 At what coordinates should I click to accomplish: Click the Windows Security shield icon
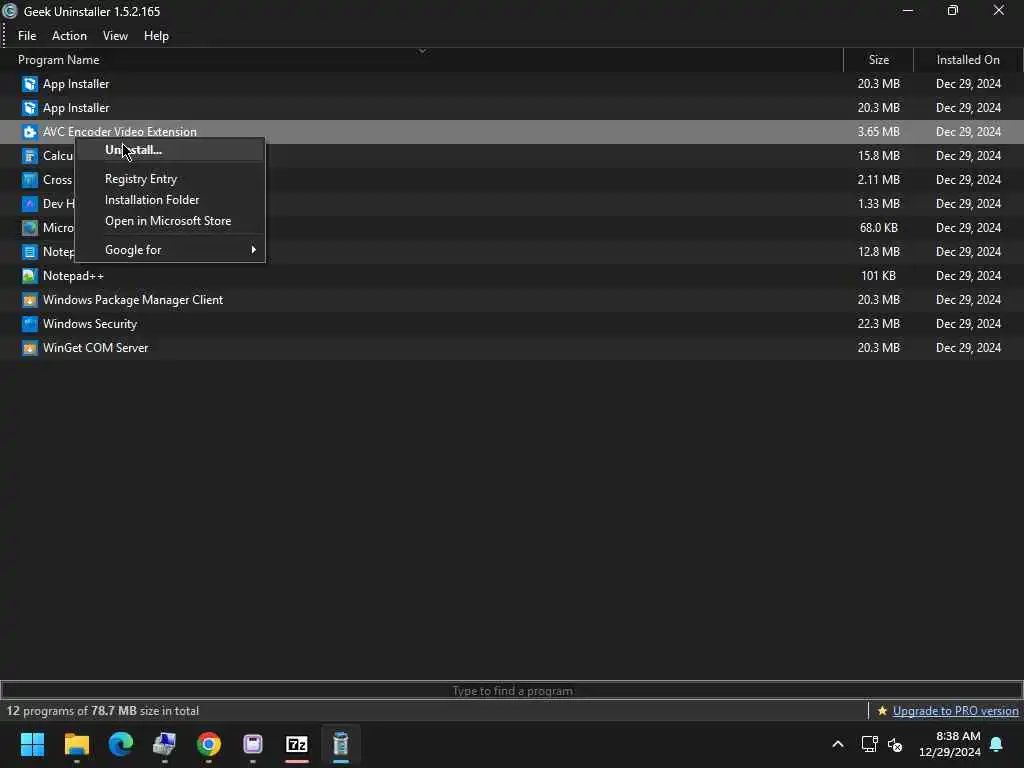[29, 324]
